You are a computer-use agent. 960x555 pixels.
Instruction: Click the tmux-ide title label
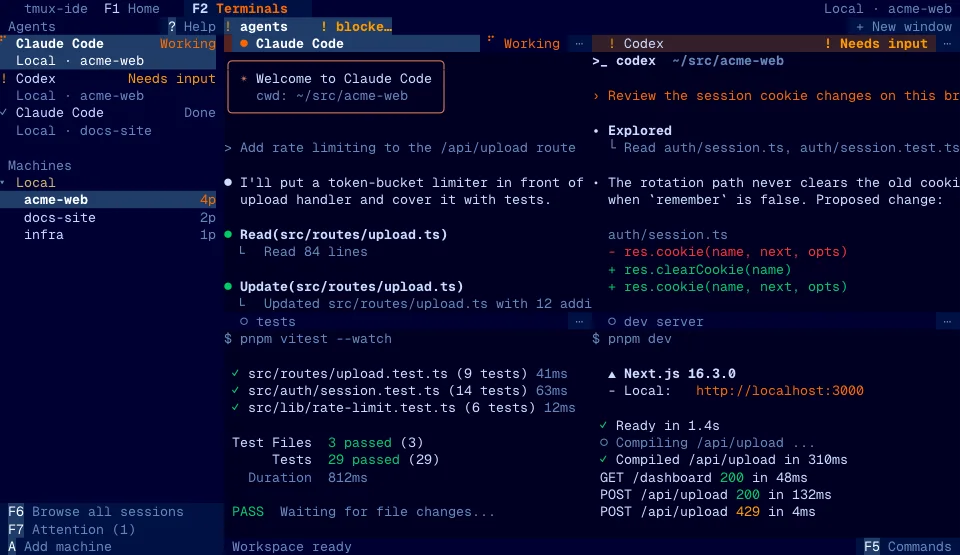point(56,9)
